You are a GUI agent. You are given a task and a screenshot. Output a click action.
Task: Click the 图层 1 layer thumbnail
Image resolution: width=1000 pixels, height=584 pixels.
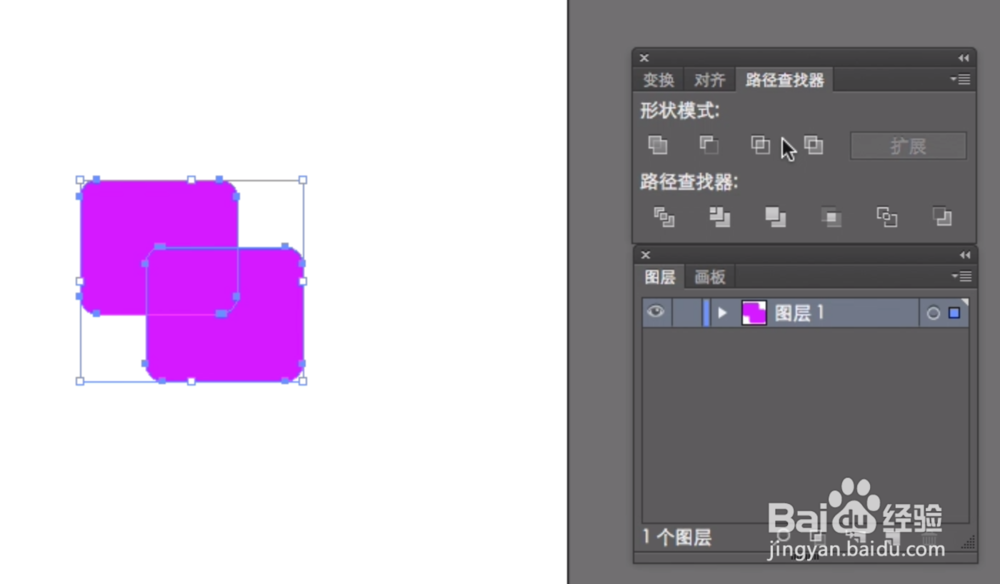click(754, 313)
